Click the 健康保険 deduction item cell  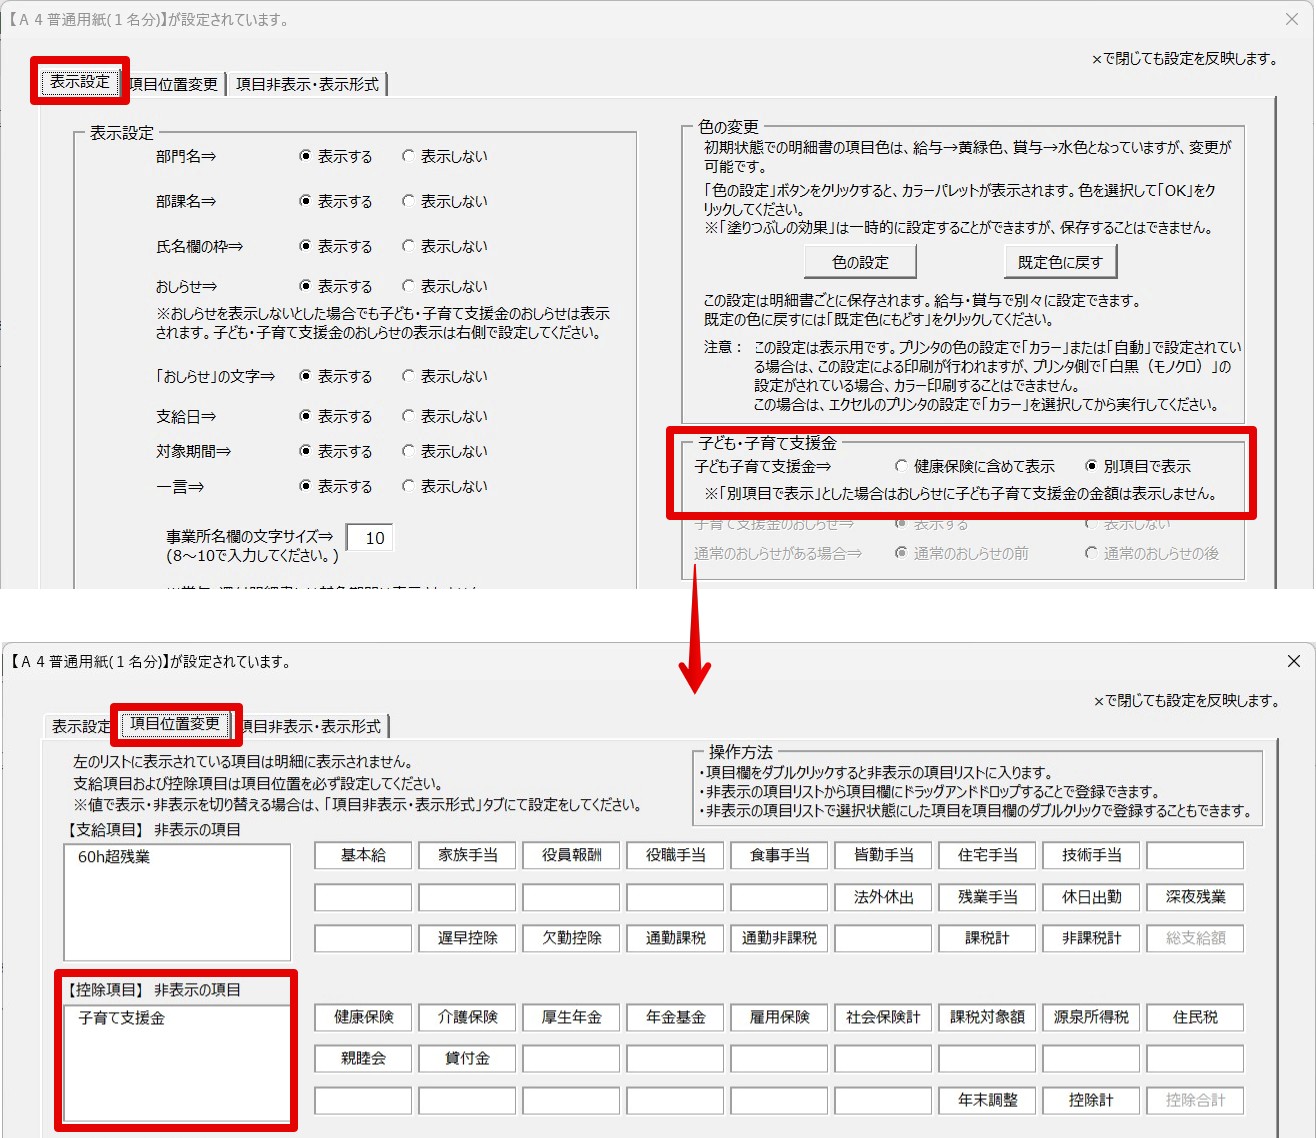(x=363, y=1017)
